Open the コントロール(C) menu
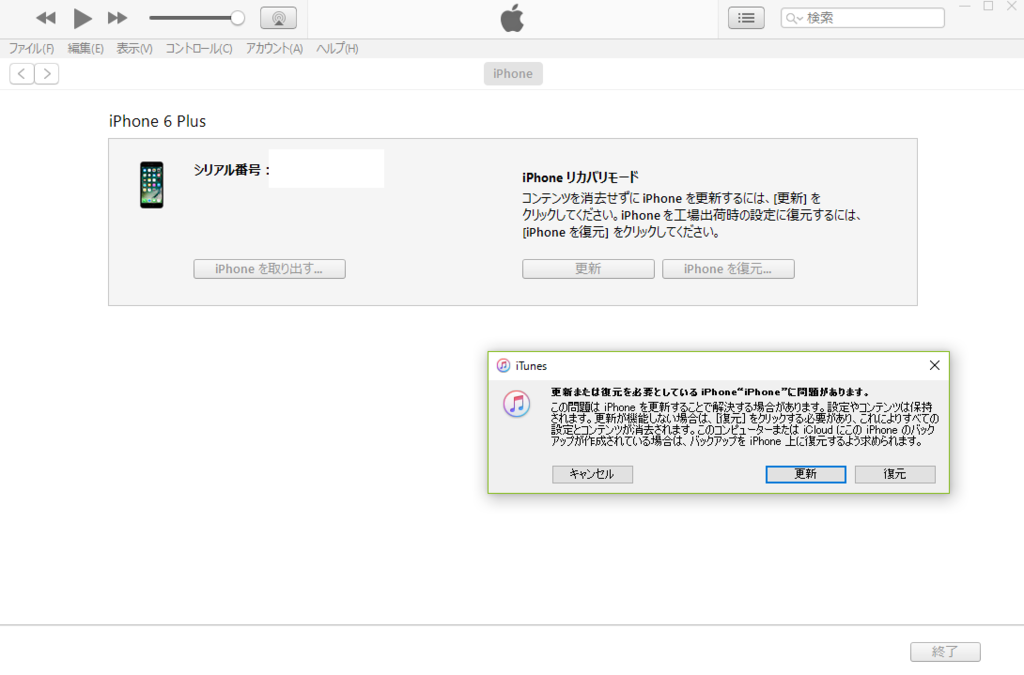 click(199, 48)
